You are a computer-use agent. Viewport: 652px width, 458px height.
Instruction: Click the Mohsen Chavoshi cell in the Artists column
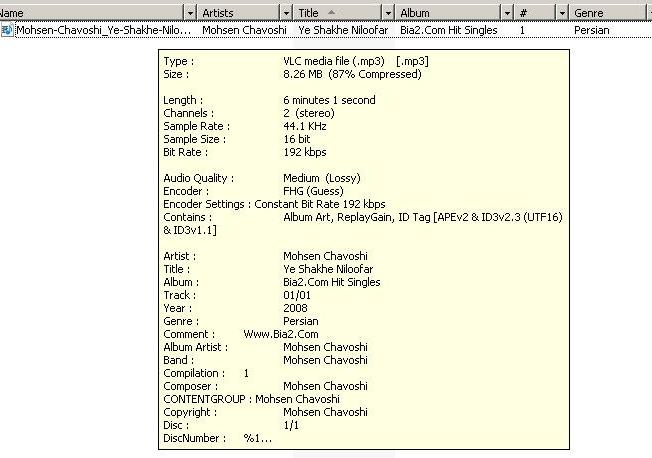pos(244,30)
